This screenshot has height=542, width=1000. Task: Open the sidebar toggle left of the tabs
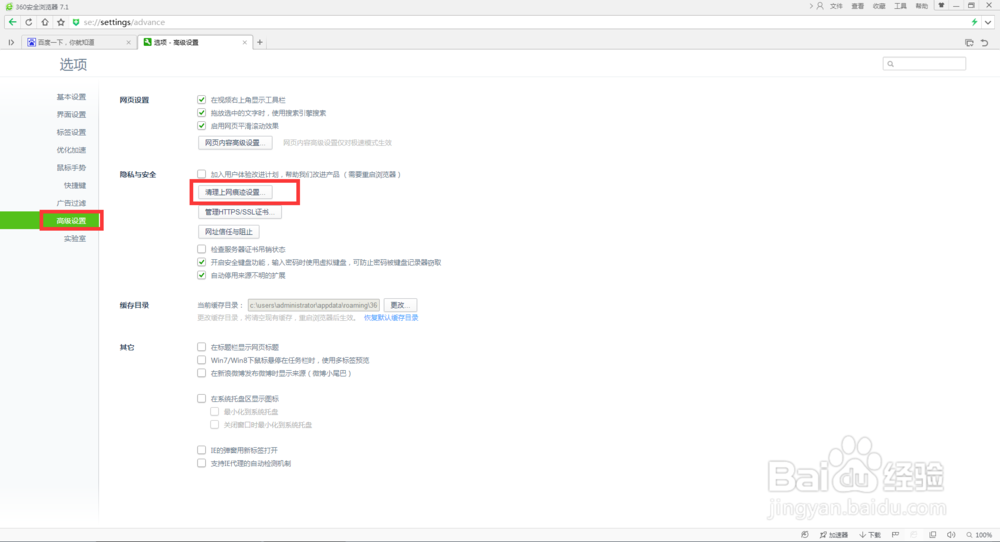[11, 43]
